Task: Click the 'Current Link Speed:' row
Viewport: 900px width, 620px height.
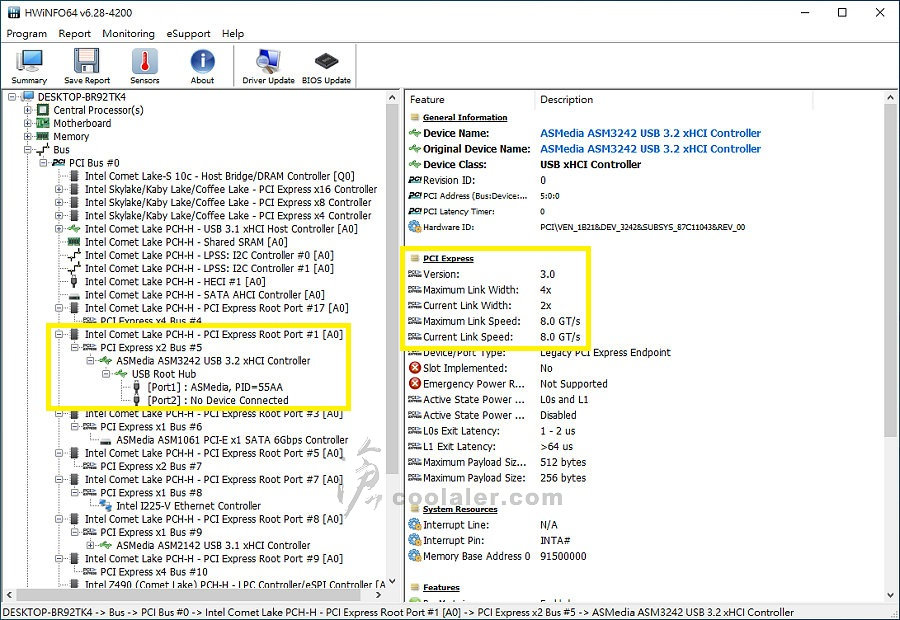Action: click(495, 337)
